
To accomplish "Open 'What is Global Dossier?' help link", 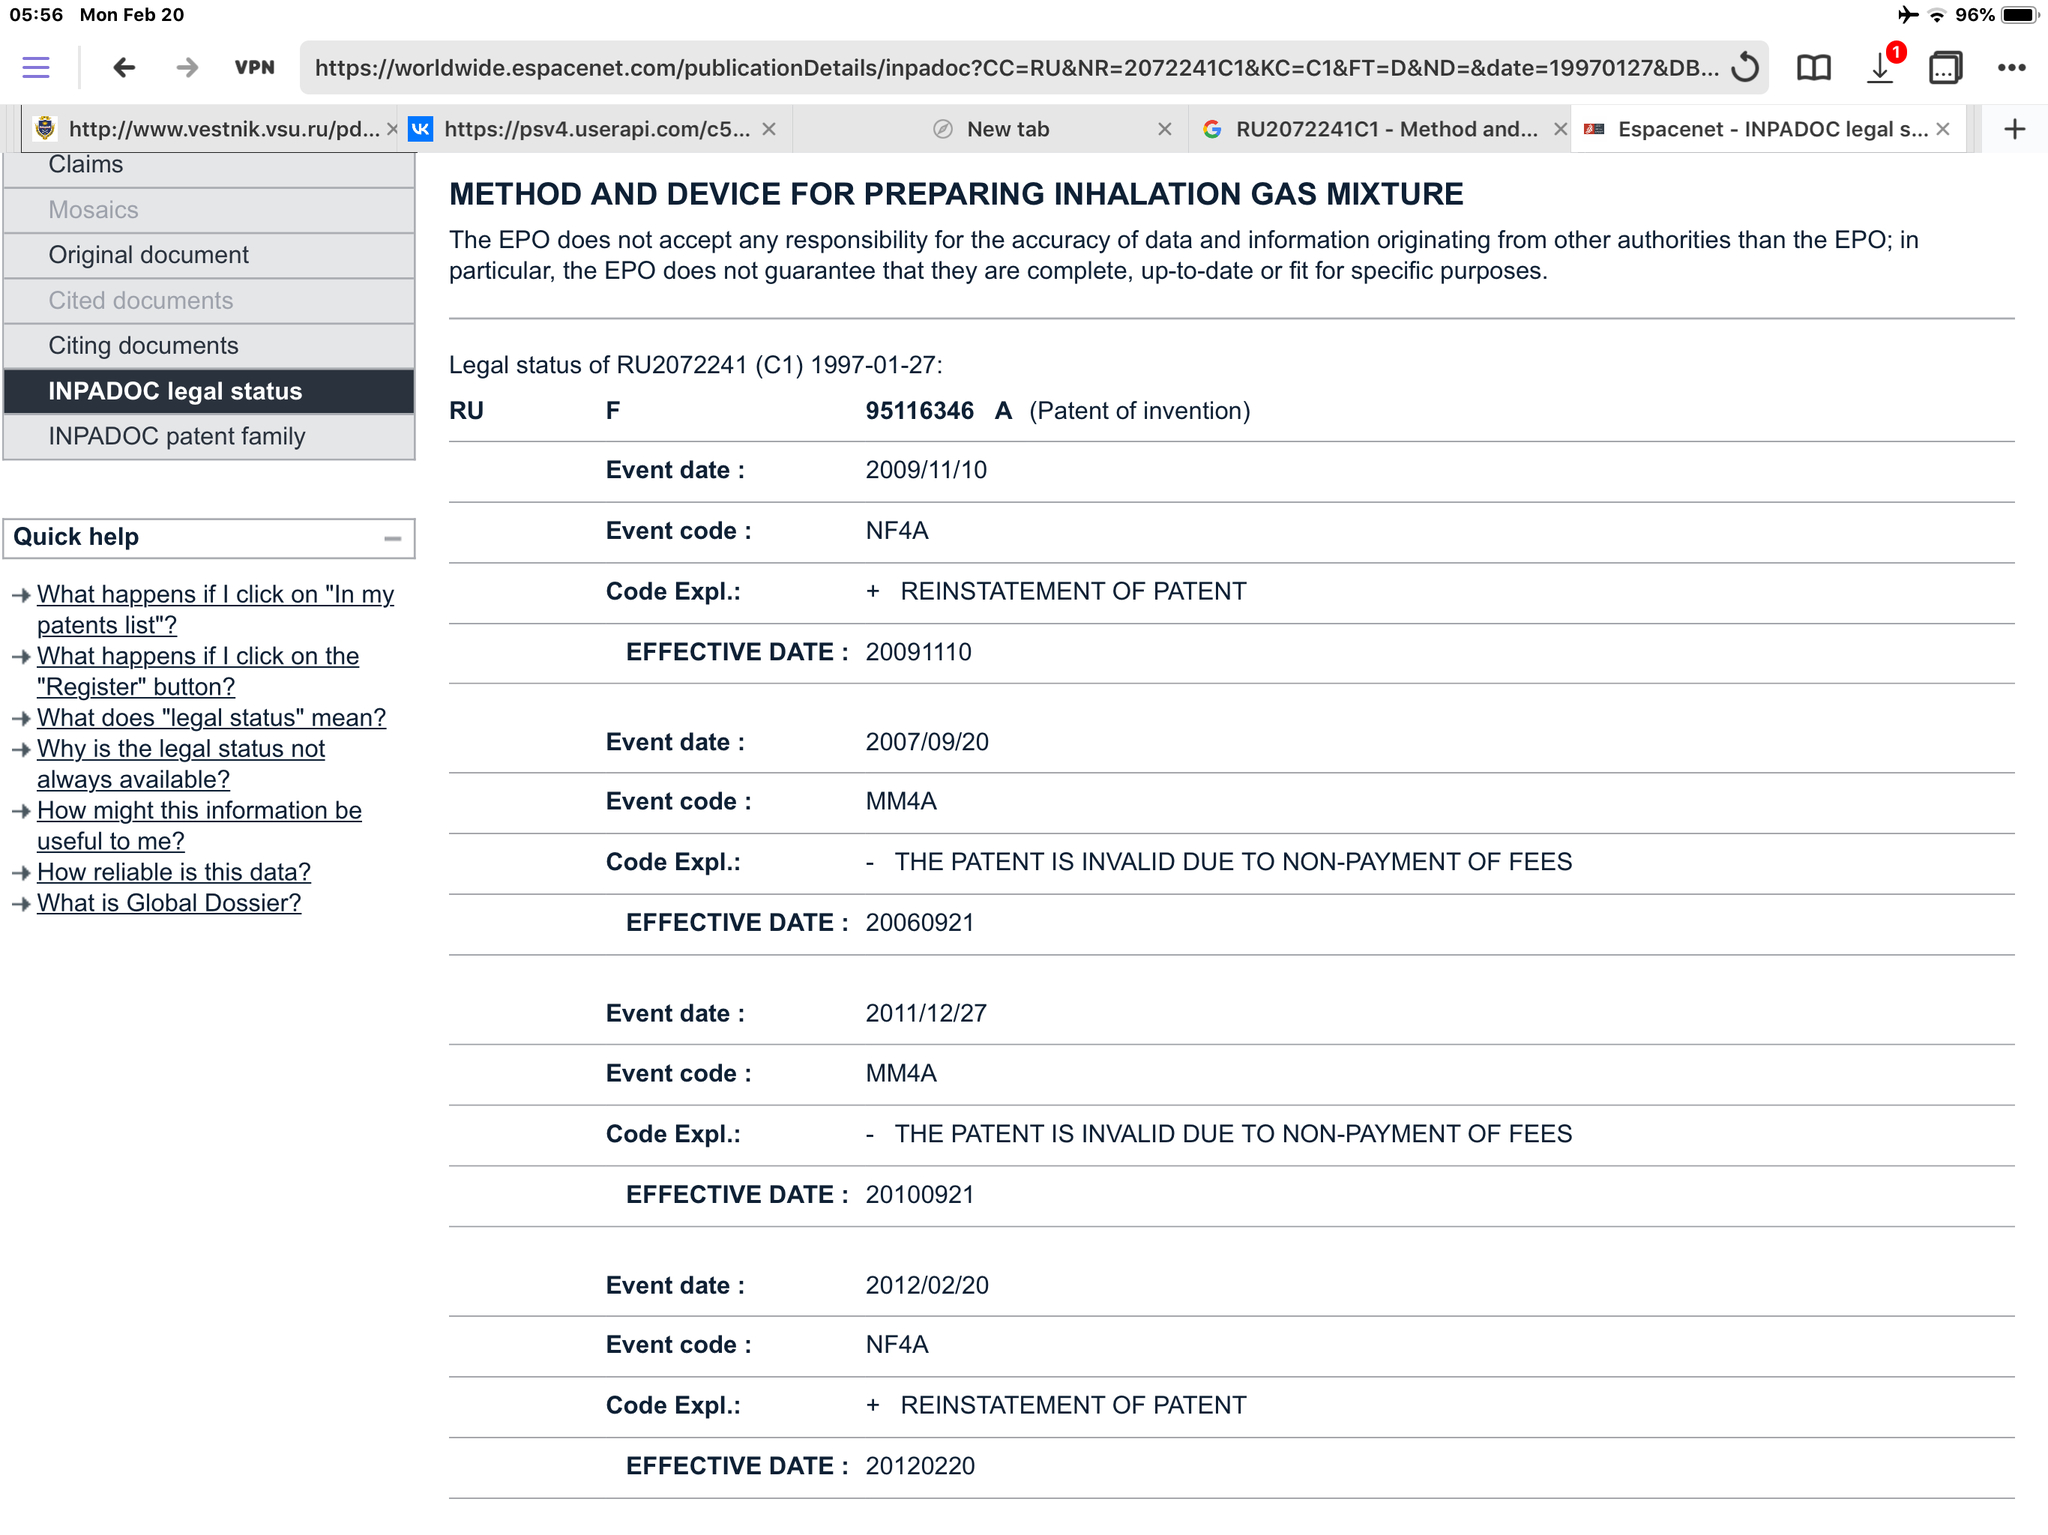I will 169,903.
